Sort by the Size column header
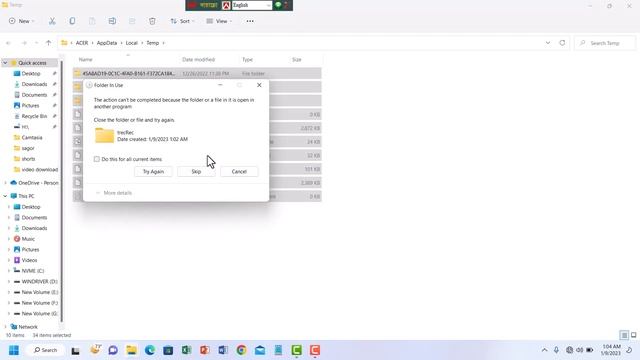The height and width of the screenshot is (360, 640). 297,60
